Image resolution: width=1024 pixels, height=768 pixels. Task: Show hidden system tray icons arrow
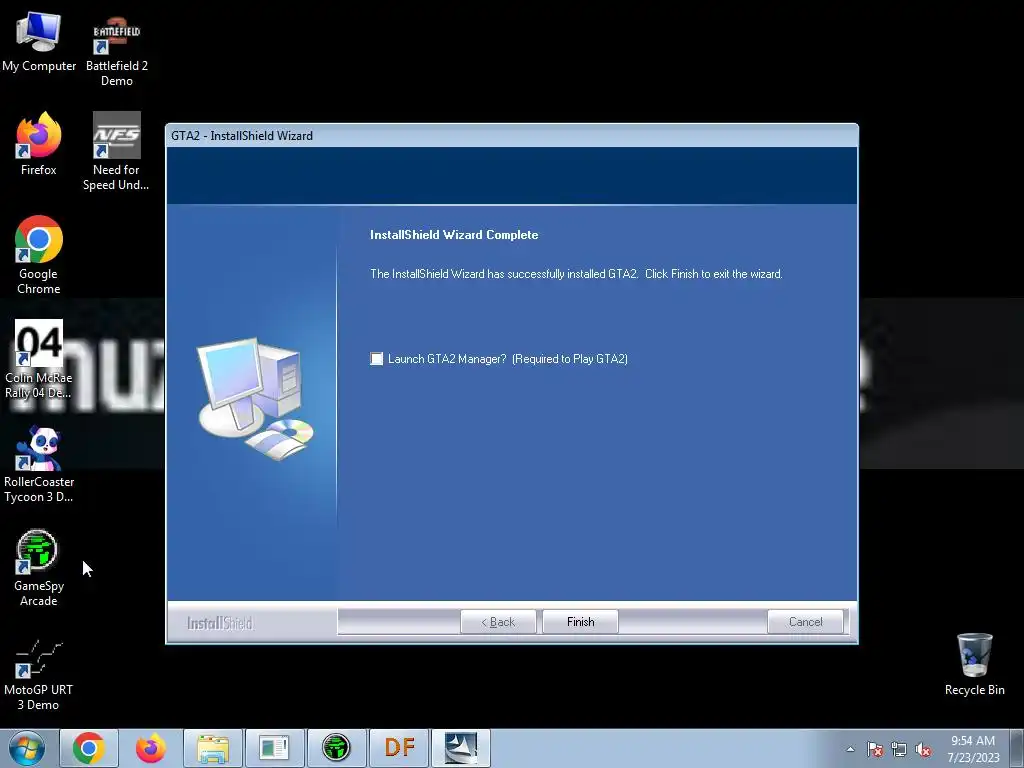[850, 749]
